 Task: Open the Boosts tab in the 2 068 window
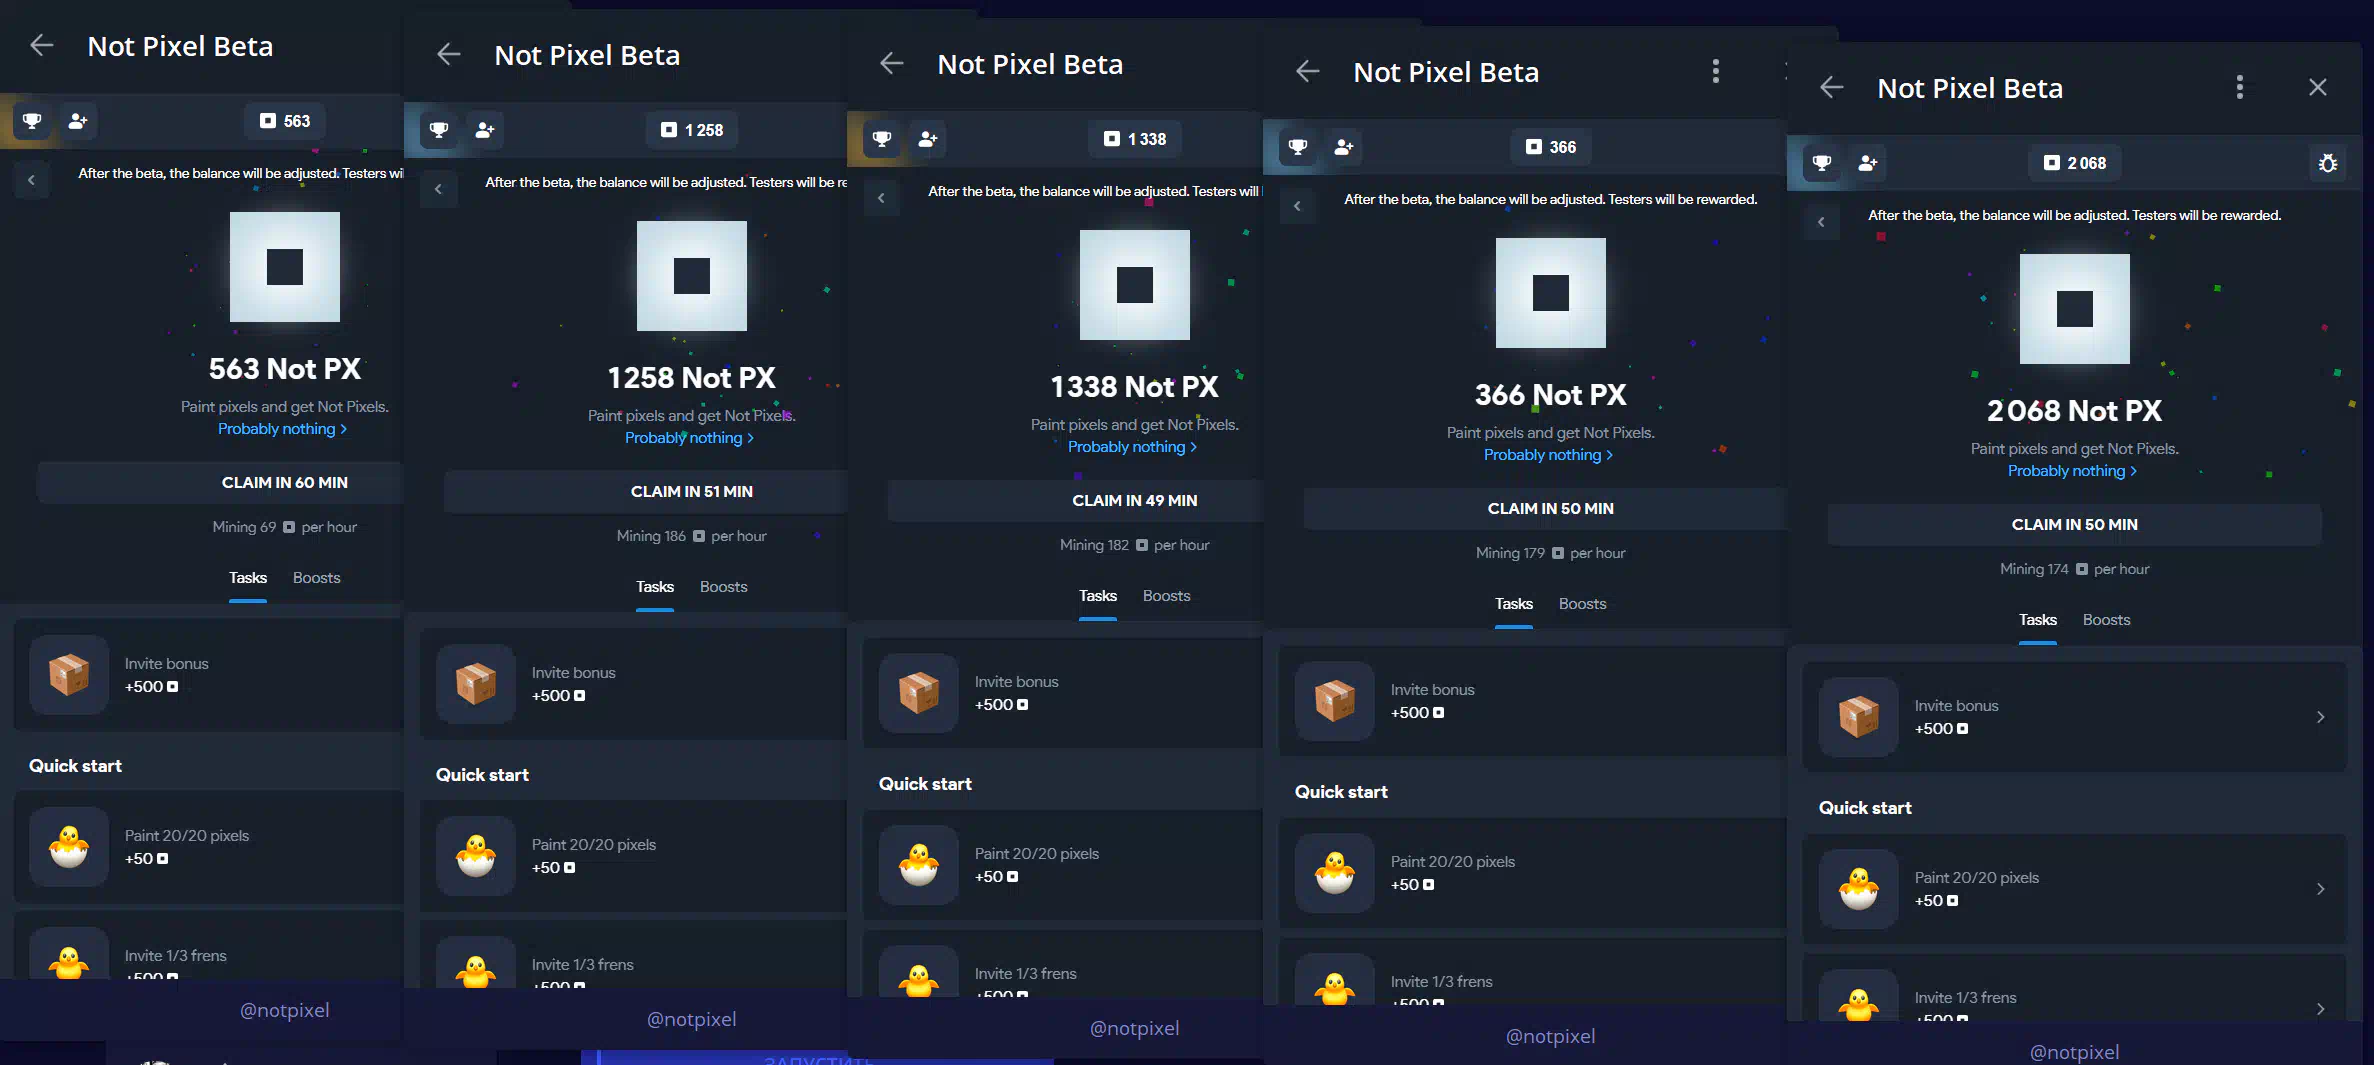coord(2107,620)
